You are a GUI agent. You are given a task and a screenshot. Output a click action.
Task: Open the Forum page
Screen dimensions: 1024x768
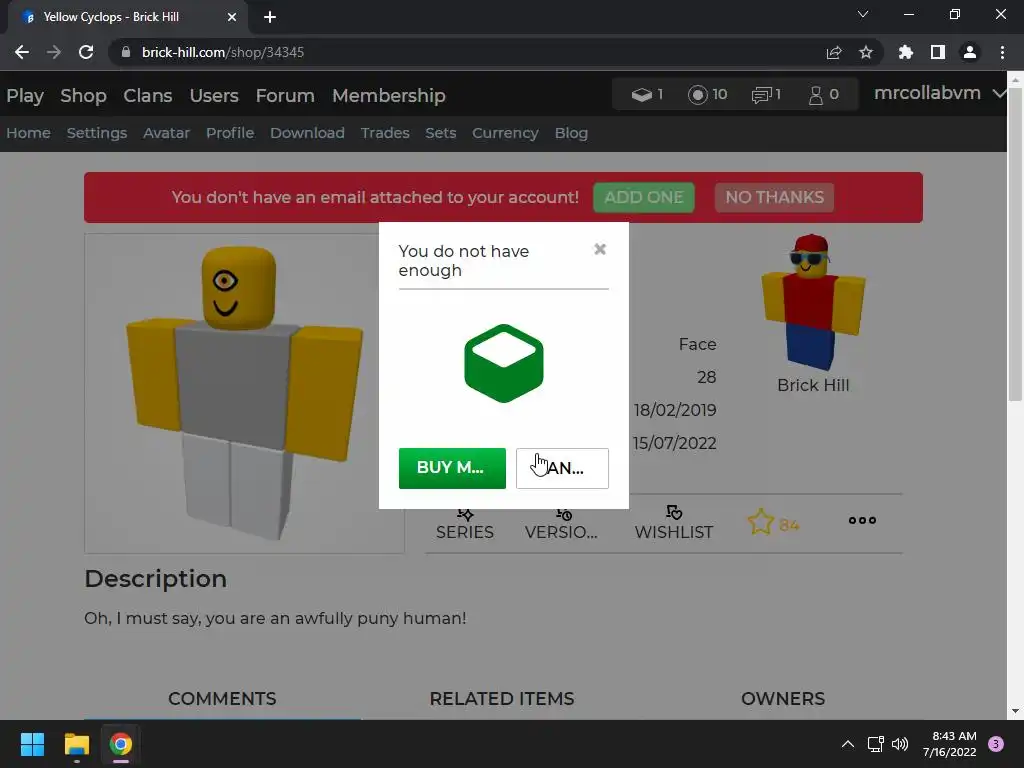[x=285, y=95]
